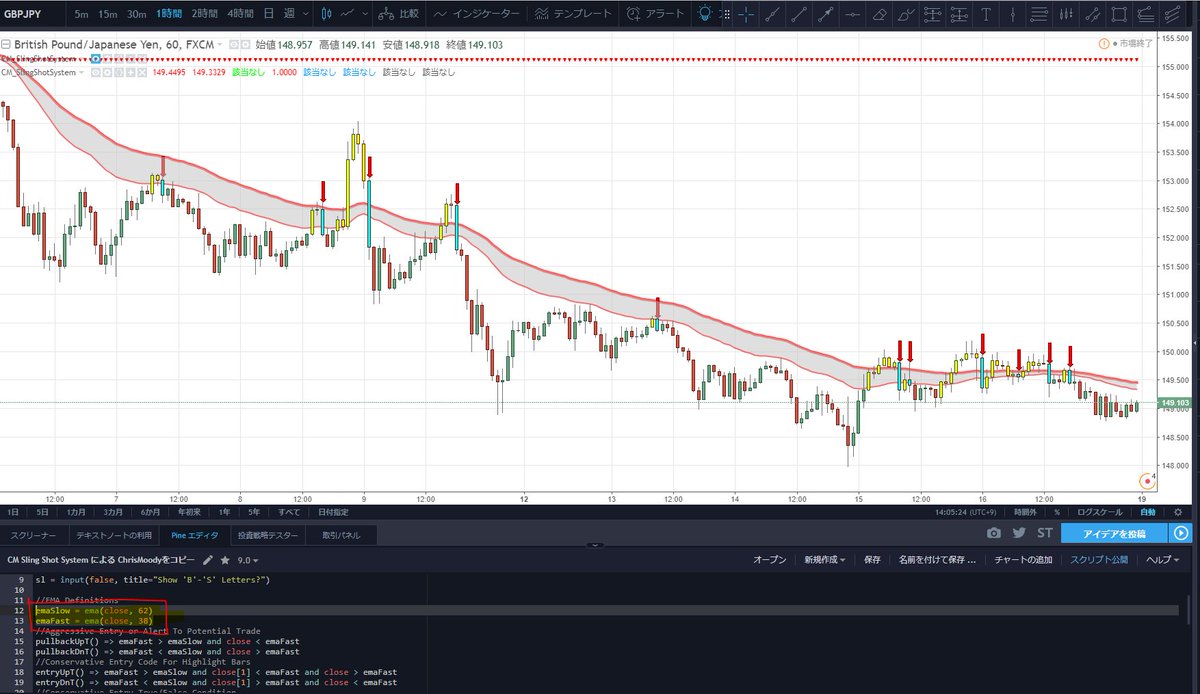Image resolution: width=1200 pixels, height=694 pixels.
Task: Share chart via StockTwits ST icon
Action: coord(1045,533)
